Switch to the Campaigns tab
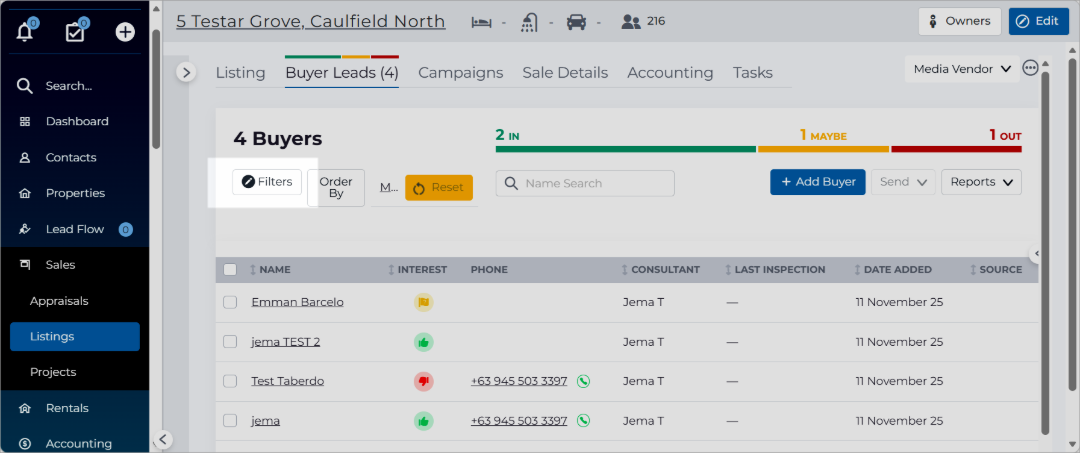1080x453 pixels. click(x=461, y=72)
